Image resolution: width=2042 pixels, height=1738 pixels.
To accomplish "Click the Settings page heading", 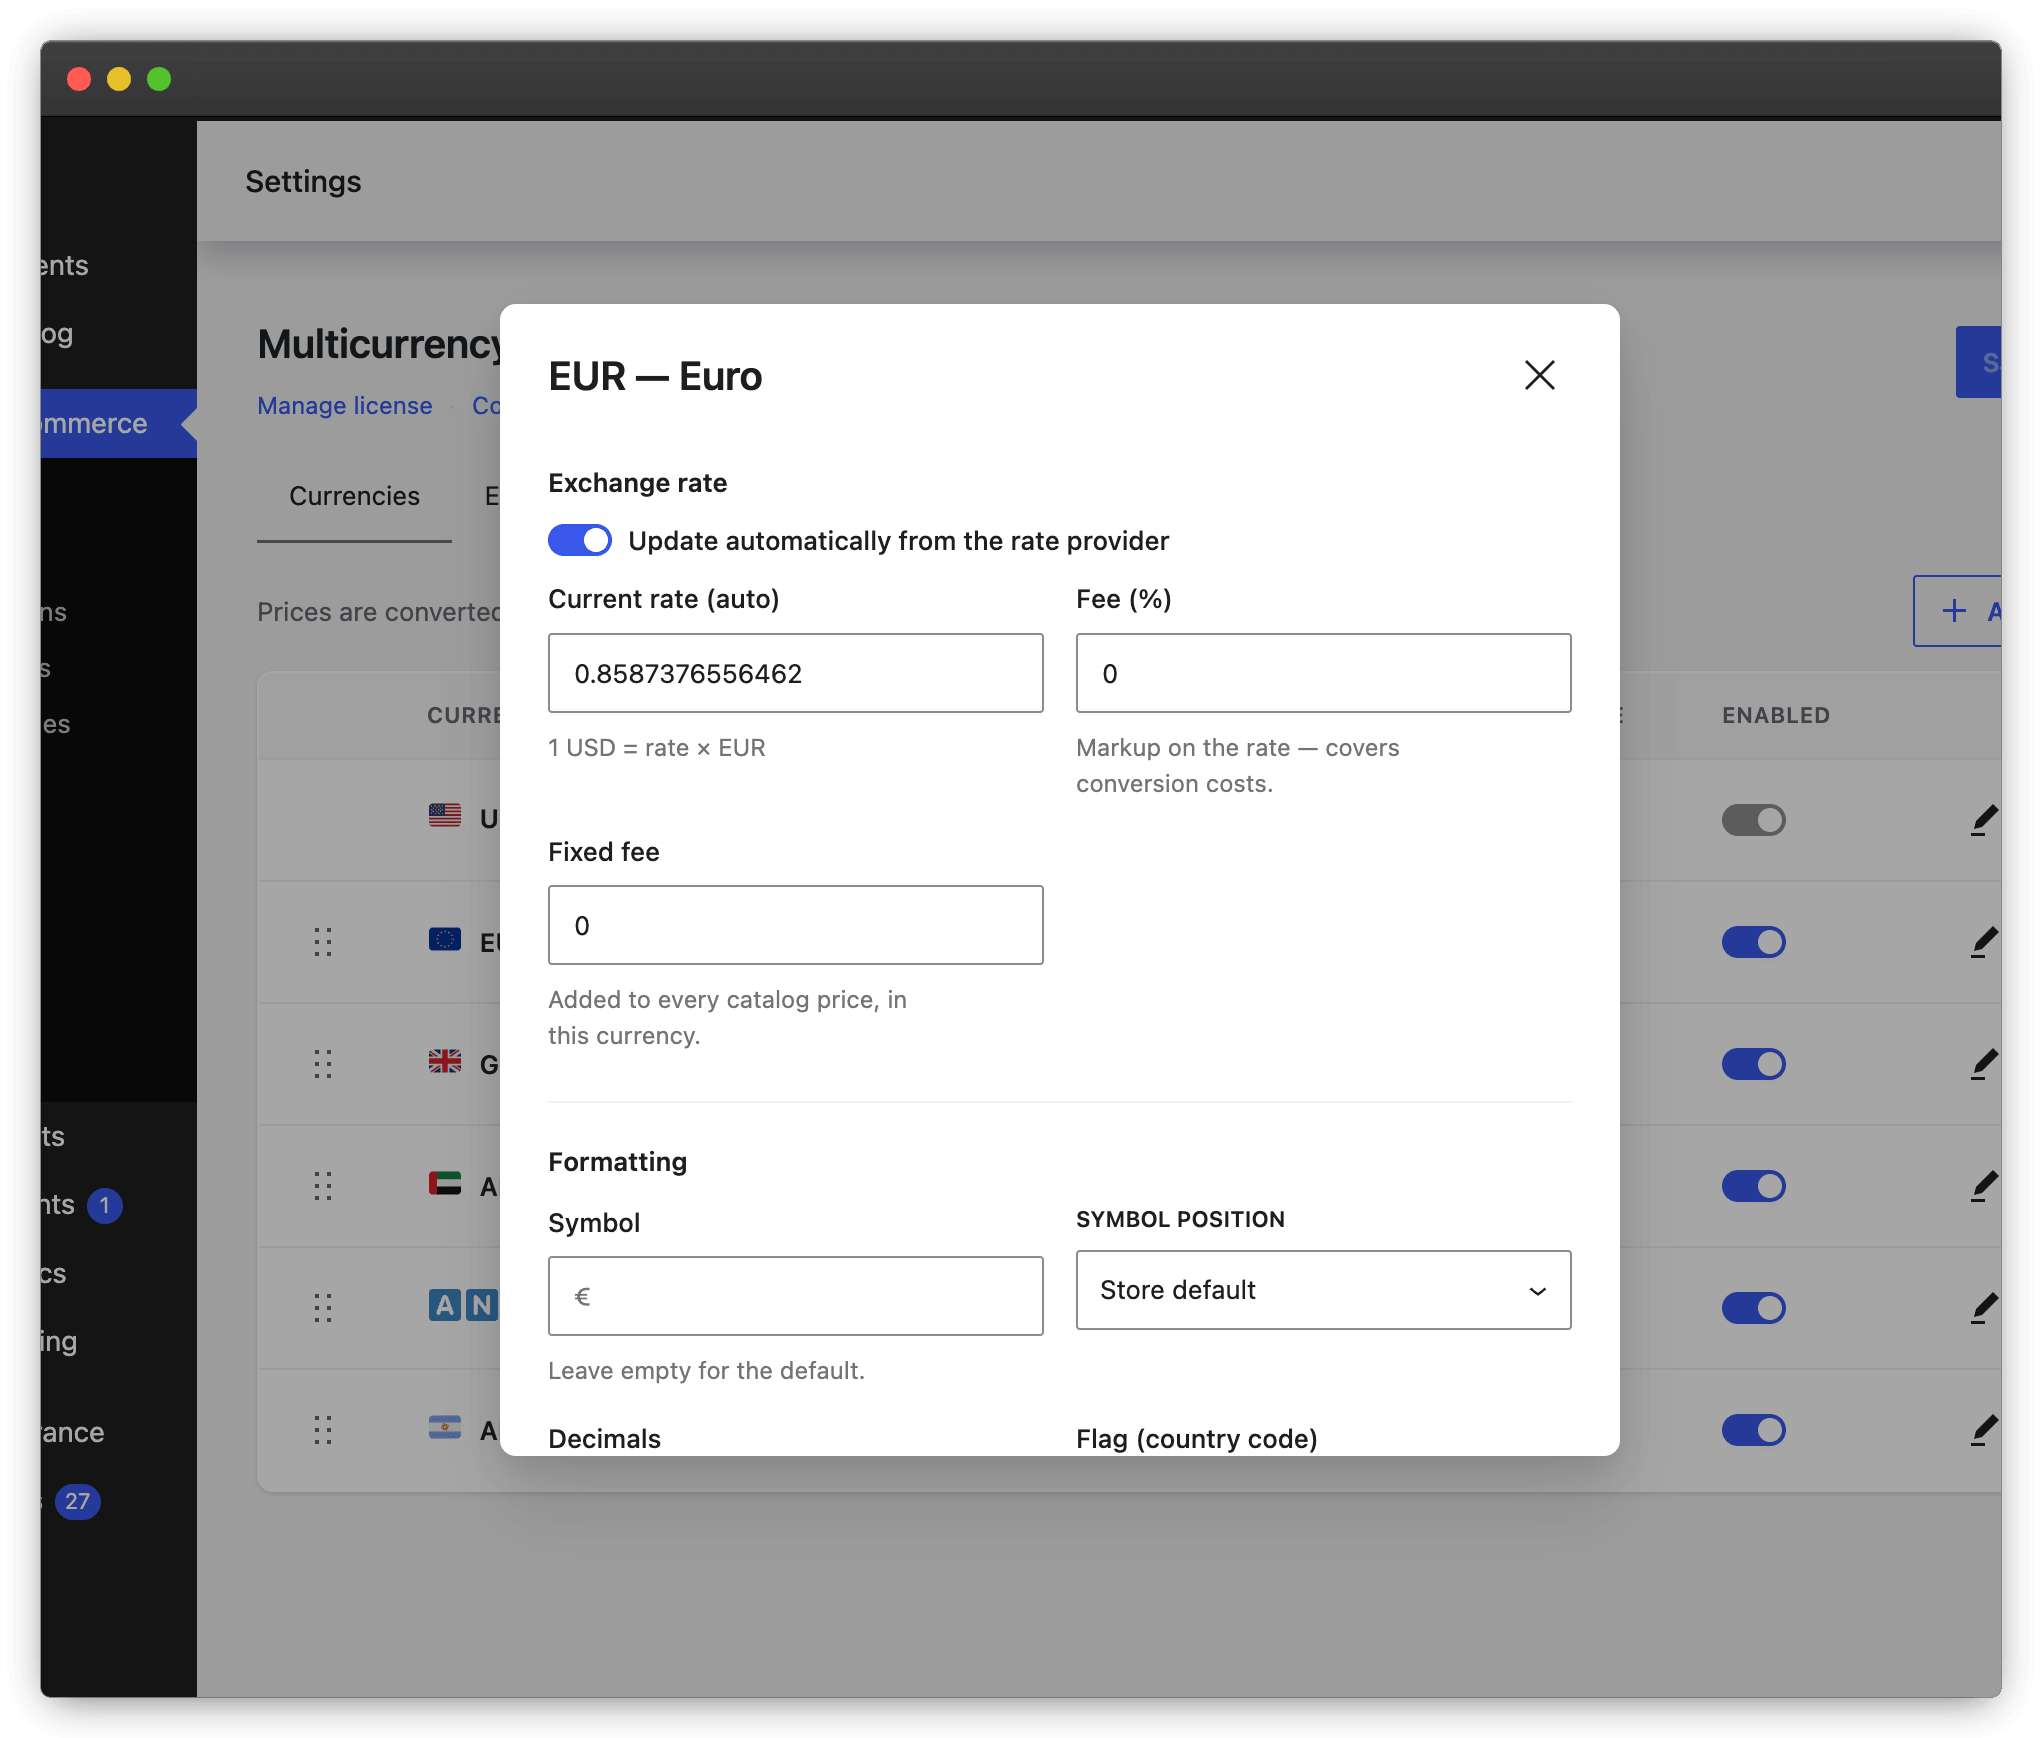I will 303,181.
